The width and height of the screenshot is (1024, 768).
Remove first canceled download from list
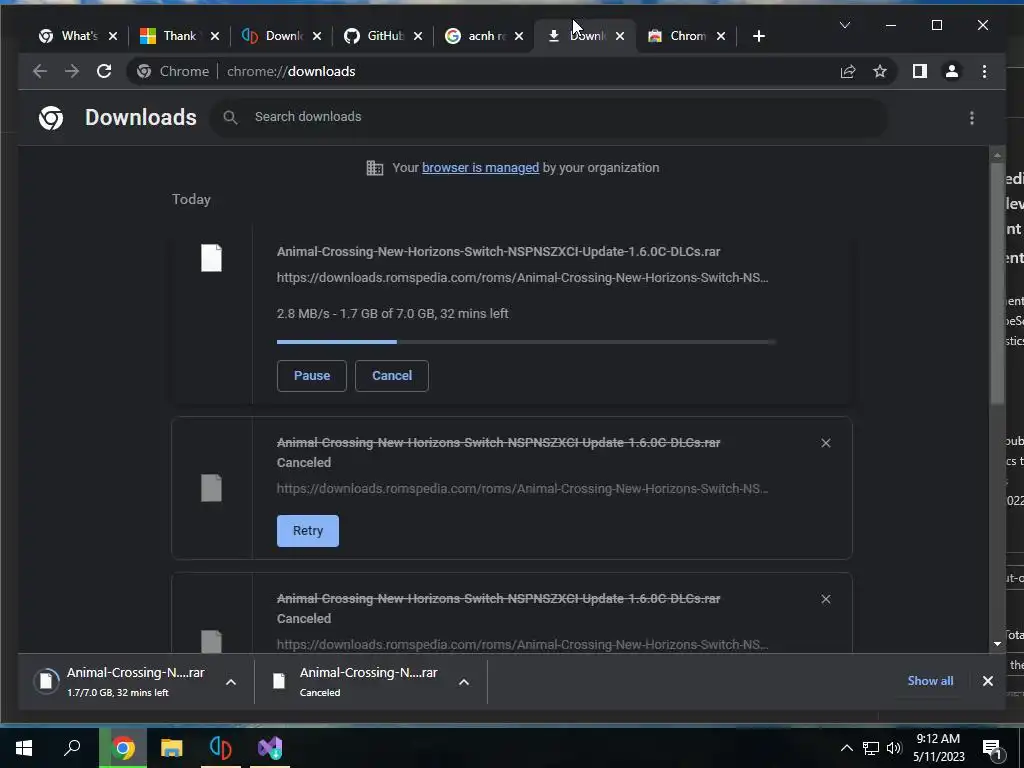825,443
